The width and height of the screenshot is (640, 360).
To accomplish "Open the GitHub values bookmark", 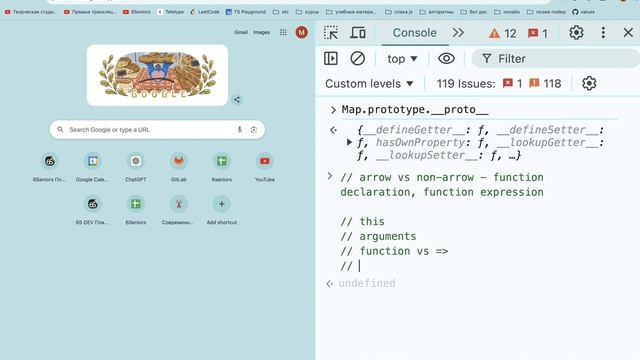I will click(583, 12).
